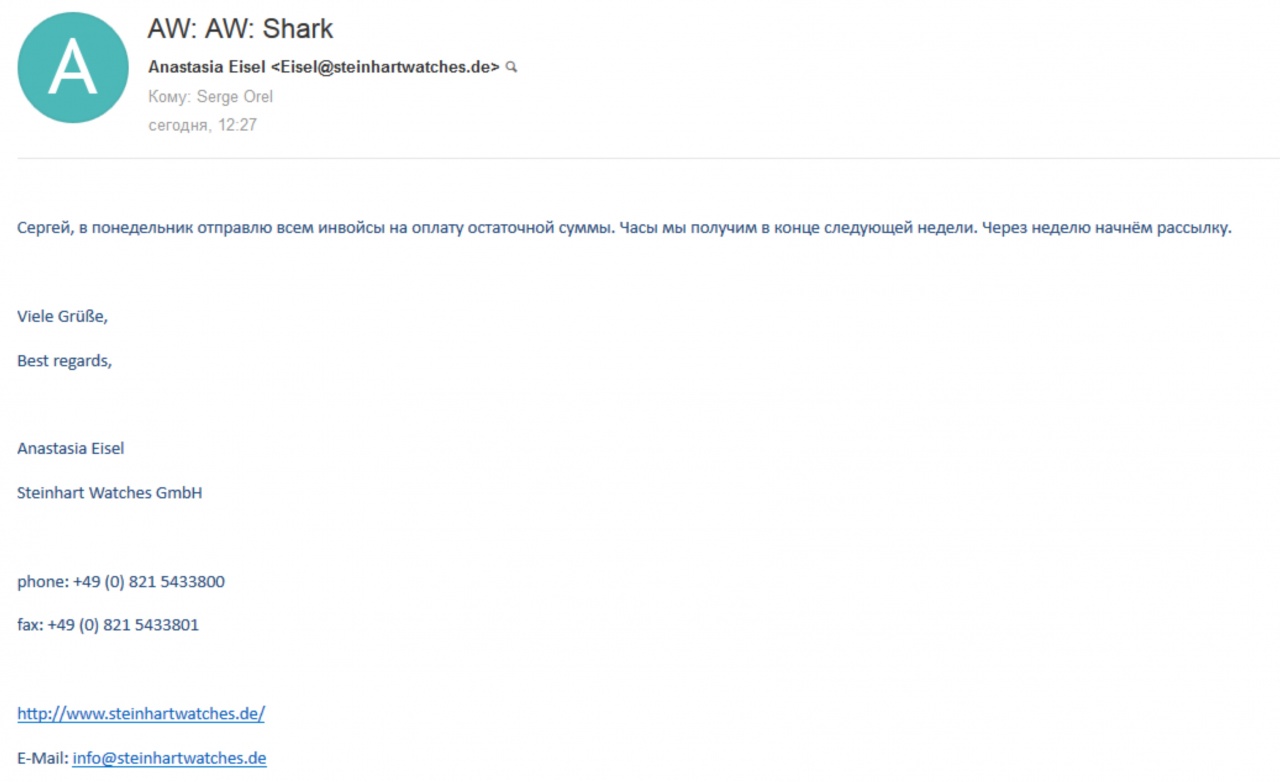This screenshot has width=1280, height=782.
Task: Click the info@steinhartwatches.de email link
Action: [x=169, y=758]
